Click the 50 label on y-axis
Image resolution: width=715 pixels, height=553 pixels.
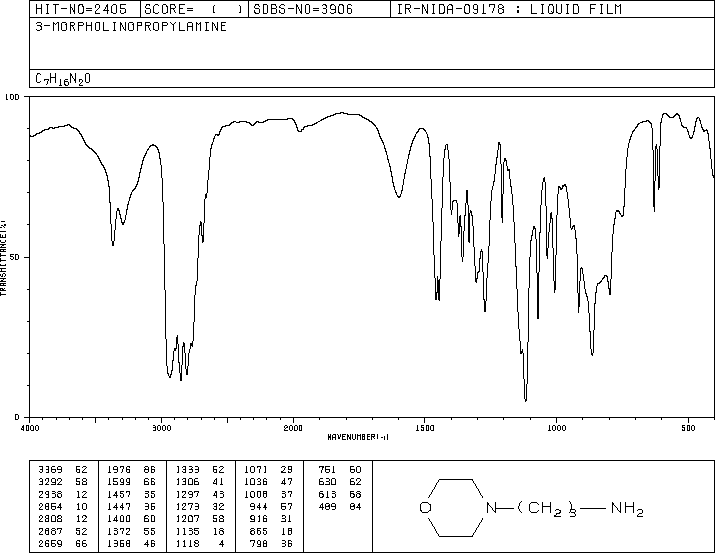[15, 257]
